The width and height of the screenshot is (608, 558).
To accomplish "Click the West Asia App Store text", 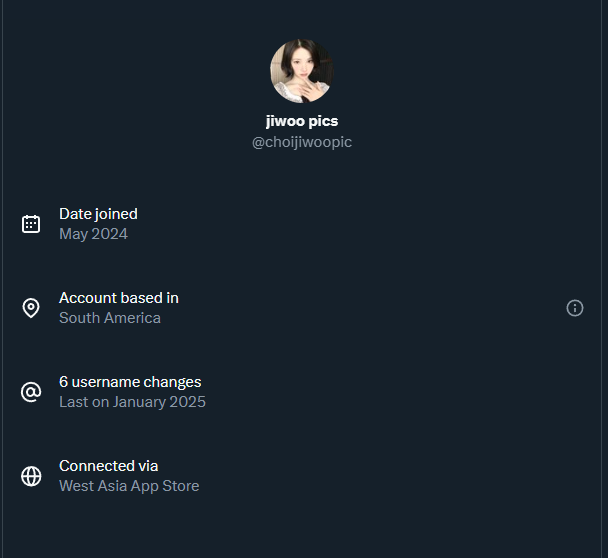I will [x=129, y=486].
